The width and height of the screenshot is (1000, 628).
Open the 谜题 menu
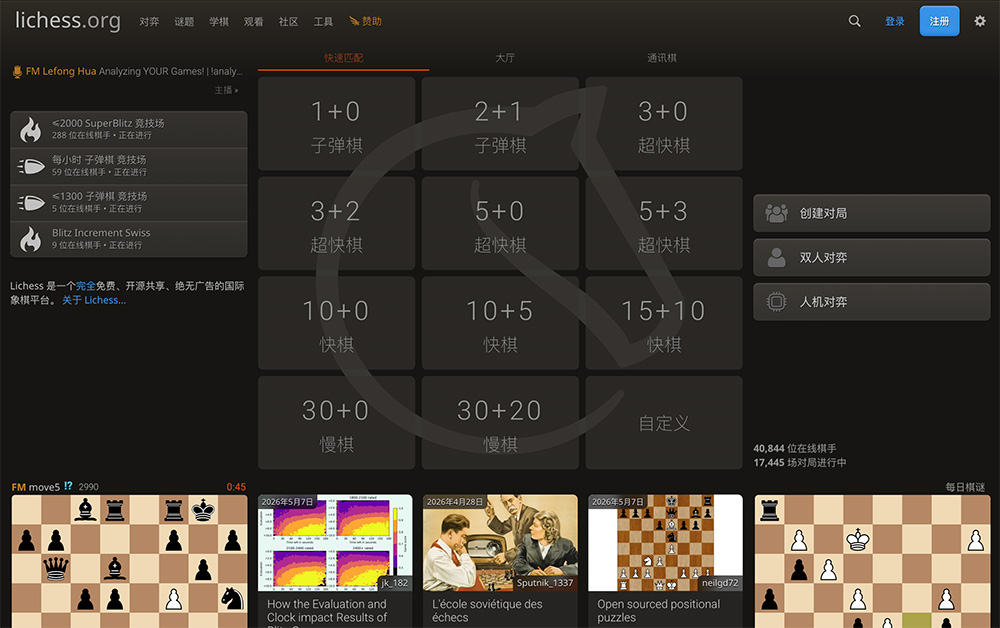(x=184, y=22)
